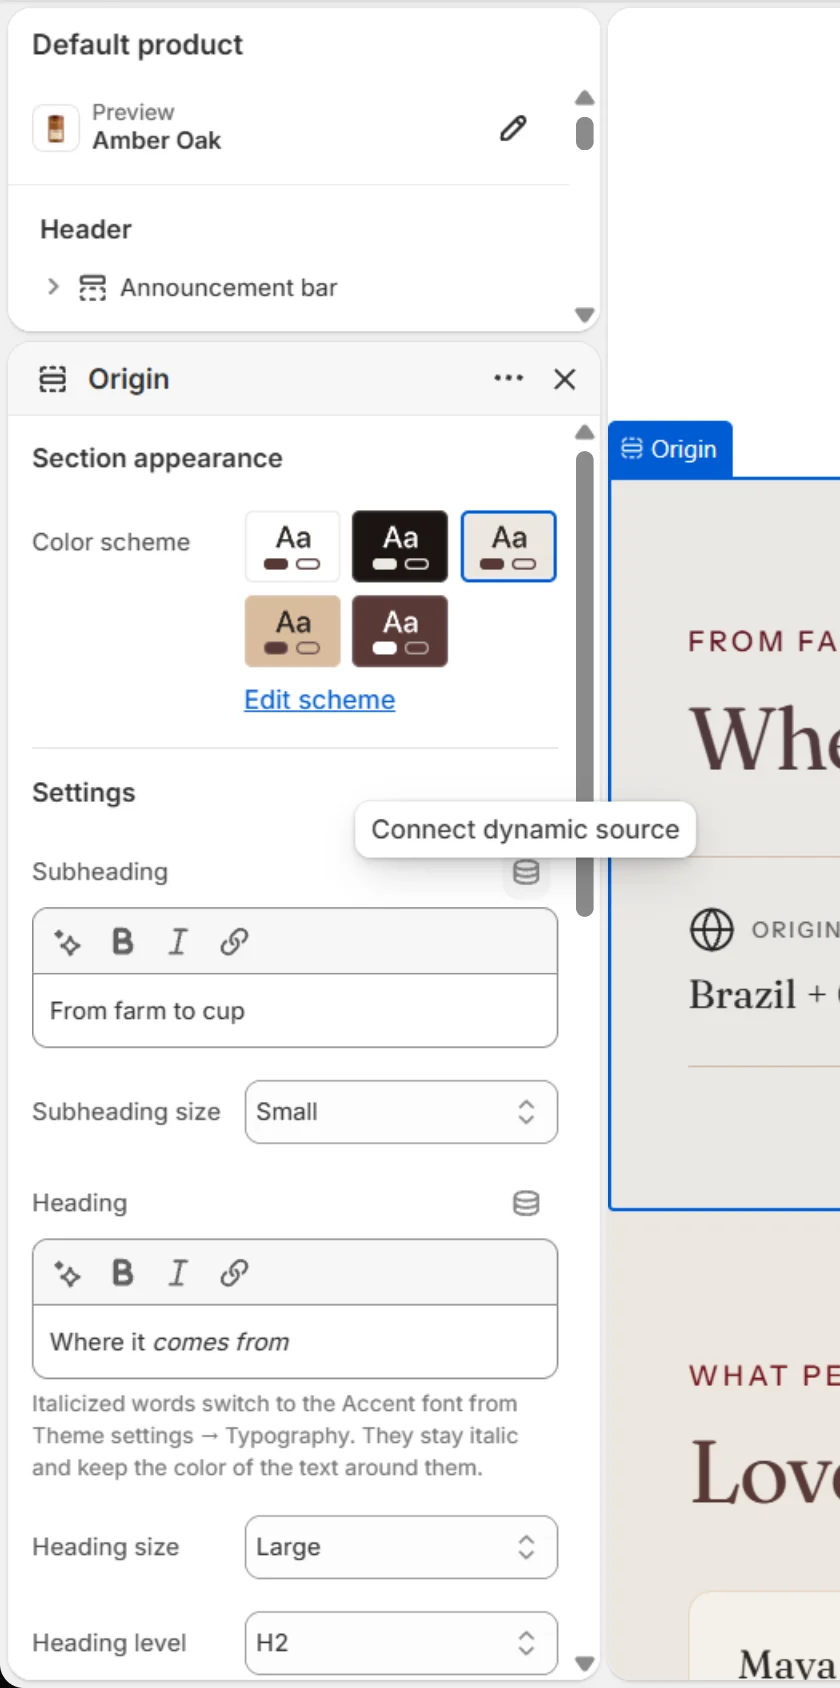Open the Edit scheme link
This screenshot has width=840, height=1688.
(320, 700)
